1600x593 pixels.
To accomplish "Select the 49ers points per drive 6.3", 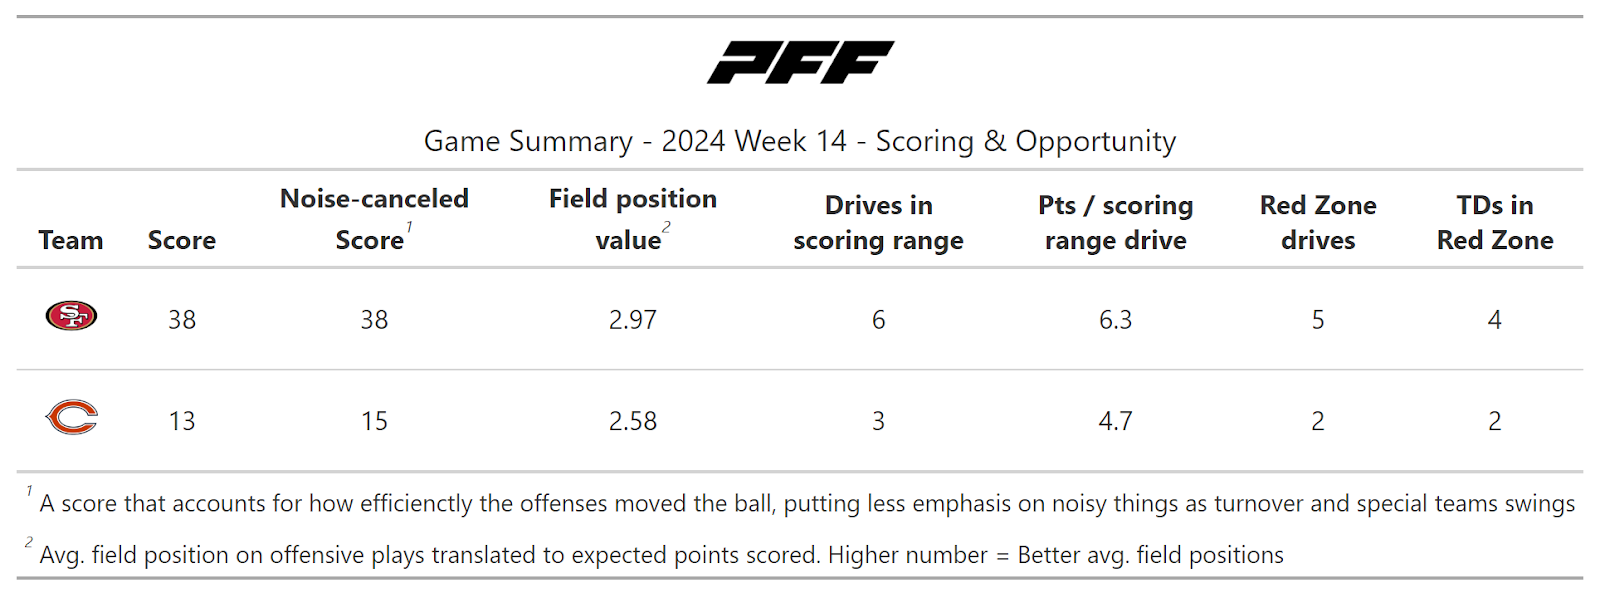I will [1115, 320].
